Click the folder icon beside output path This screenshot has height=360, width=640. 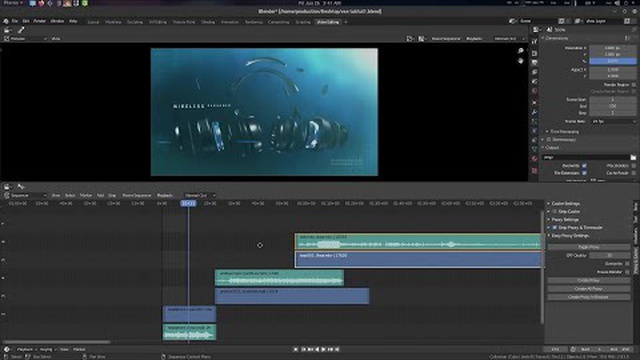coord(633,157)
